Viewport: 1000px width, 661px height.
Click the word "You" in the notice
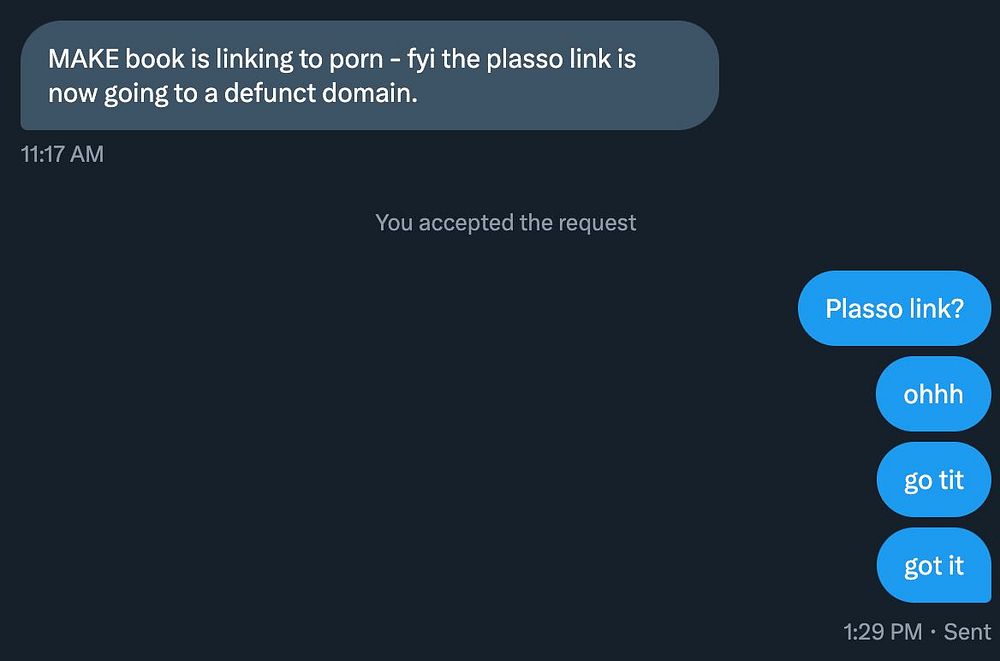pos(394,222)
